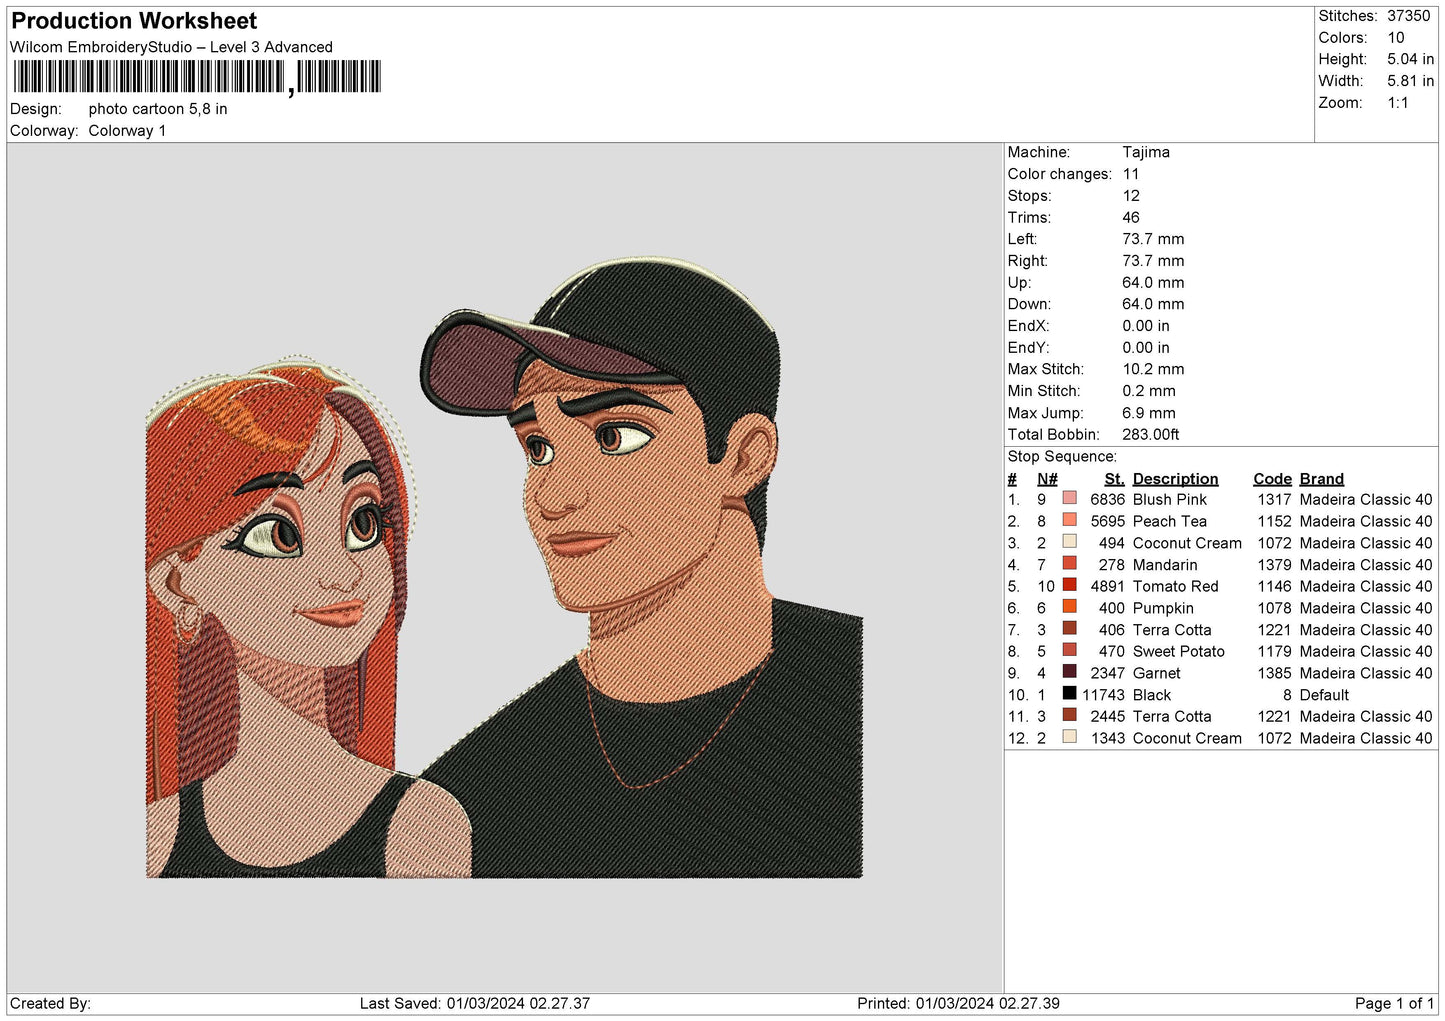Click code '1152' in Peach Tea row
The width and height of the screenshot is (1445, 1021).
click(x=1275, y=521)
